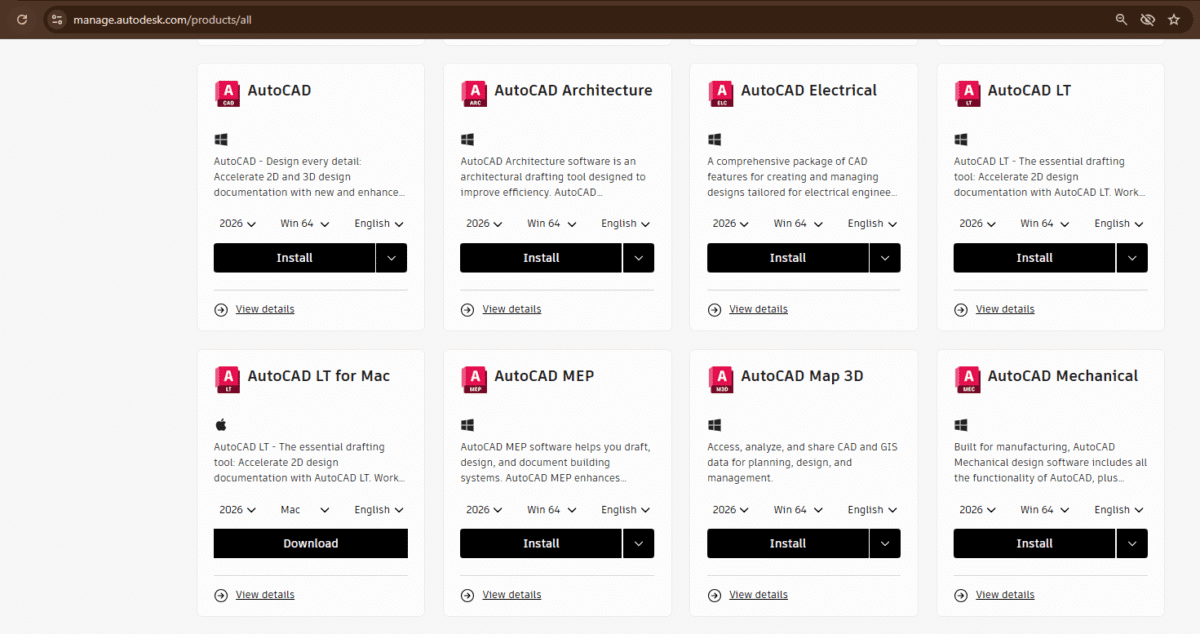Click the AutoCAD product icon

227,91
